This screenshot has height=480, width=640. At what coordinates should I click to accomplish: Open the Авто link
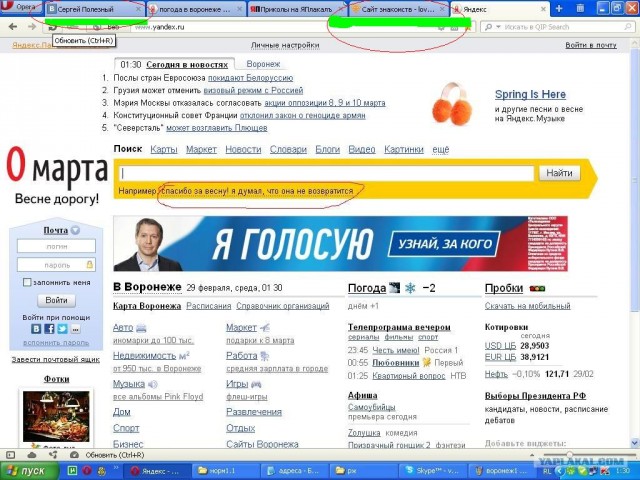pos(123,327)
